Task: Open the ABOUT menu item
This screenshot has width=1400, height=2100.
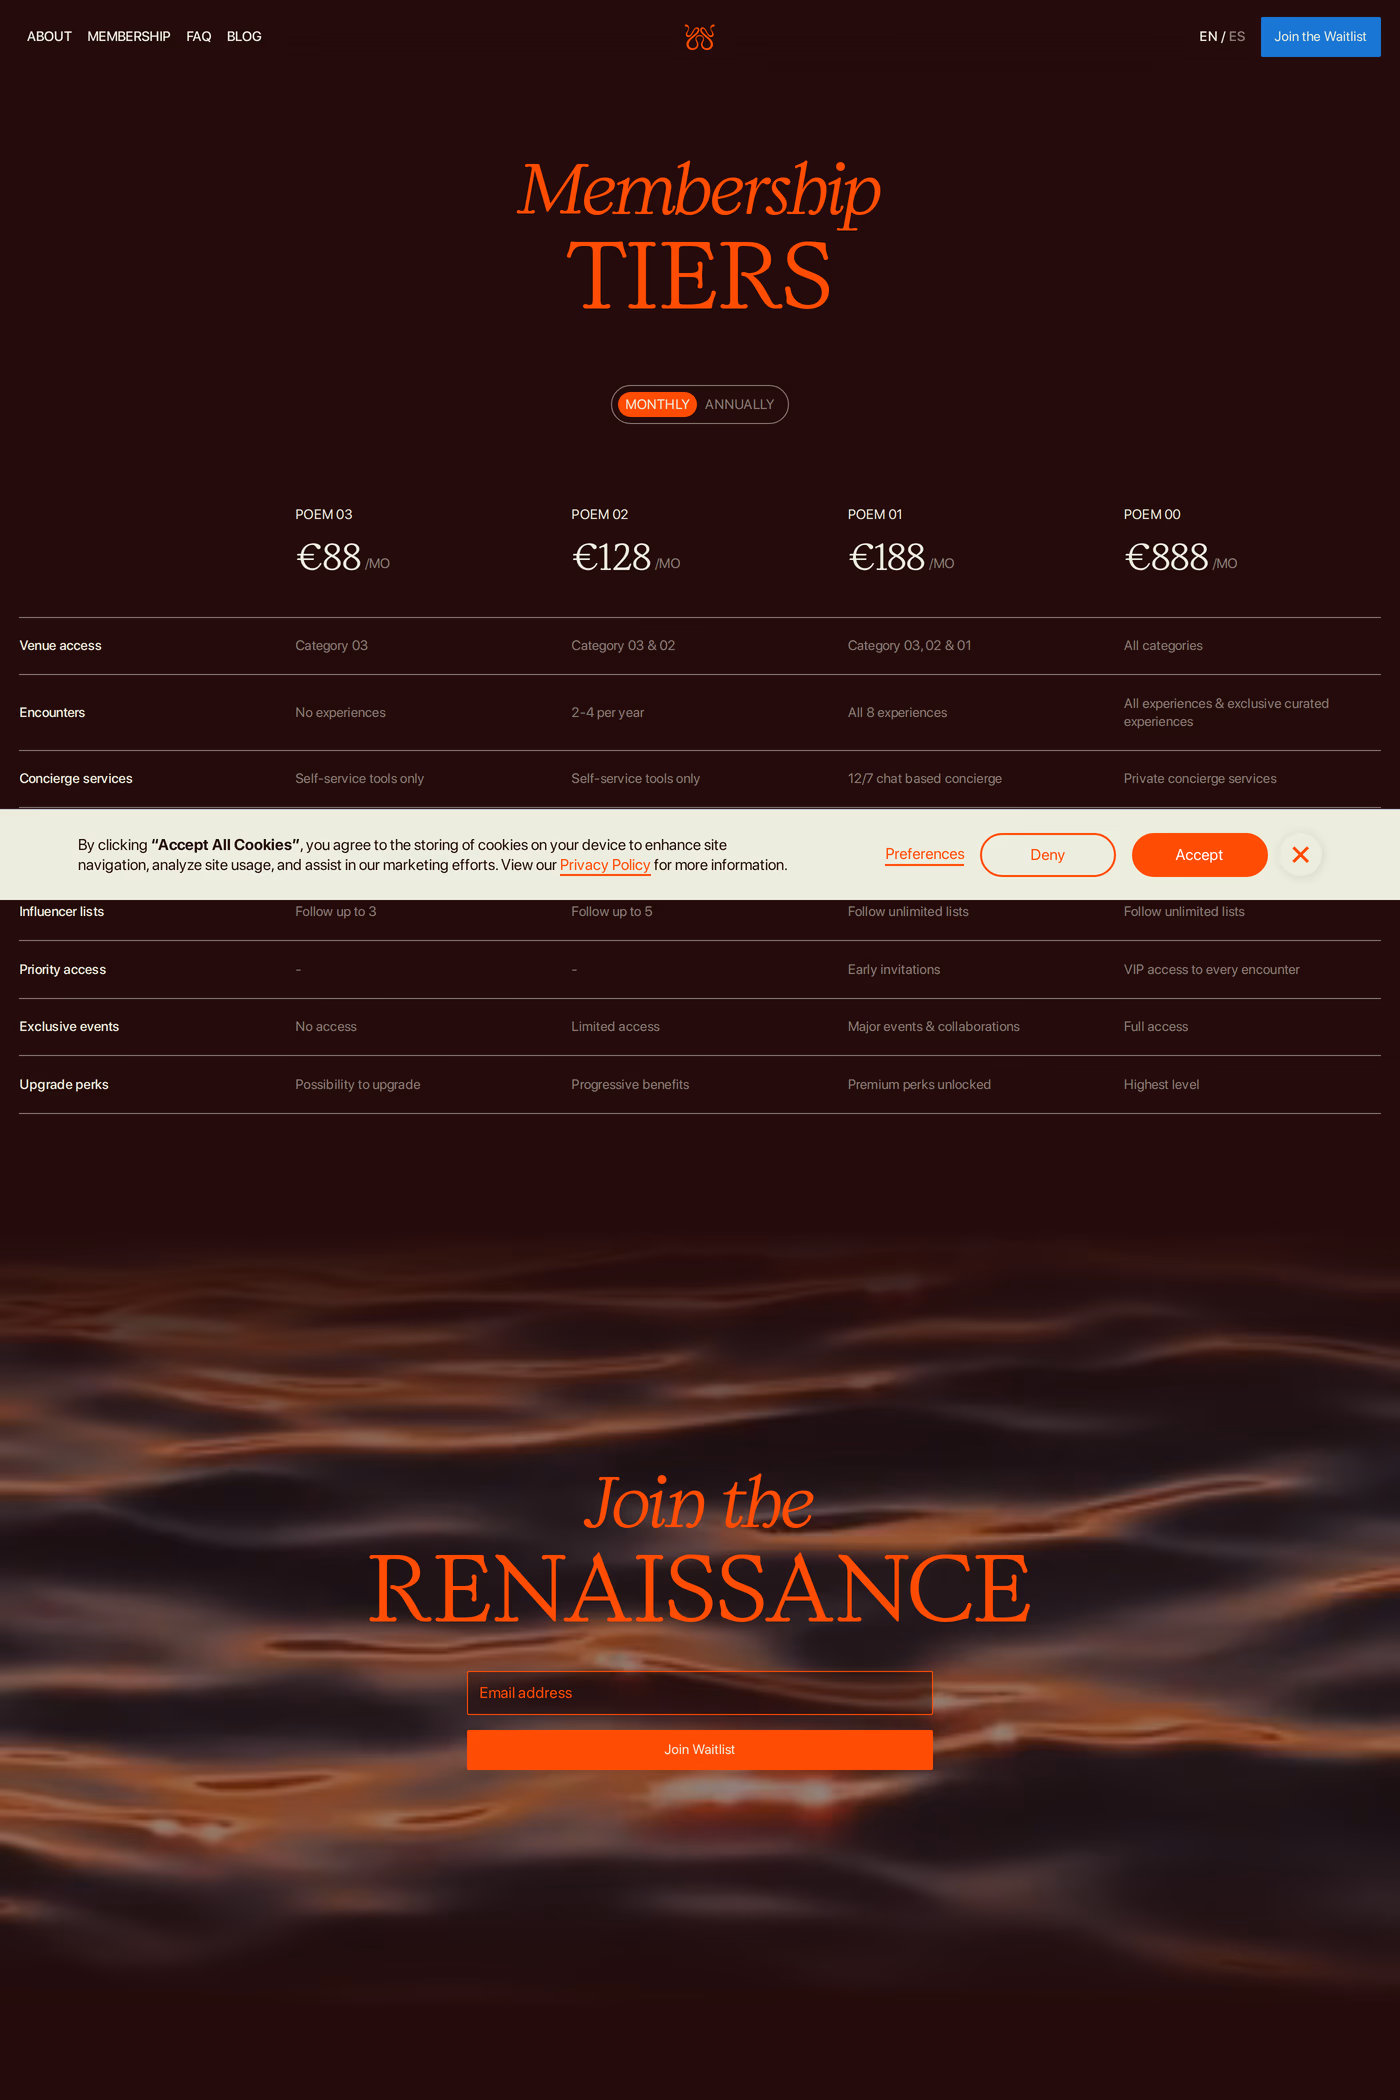Action: (x=49, y=37)
